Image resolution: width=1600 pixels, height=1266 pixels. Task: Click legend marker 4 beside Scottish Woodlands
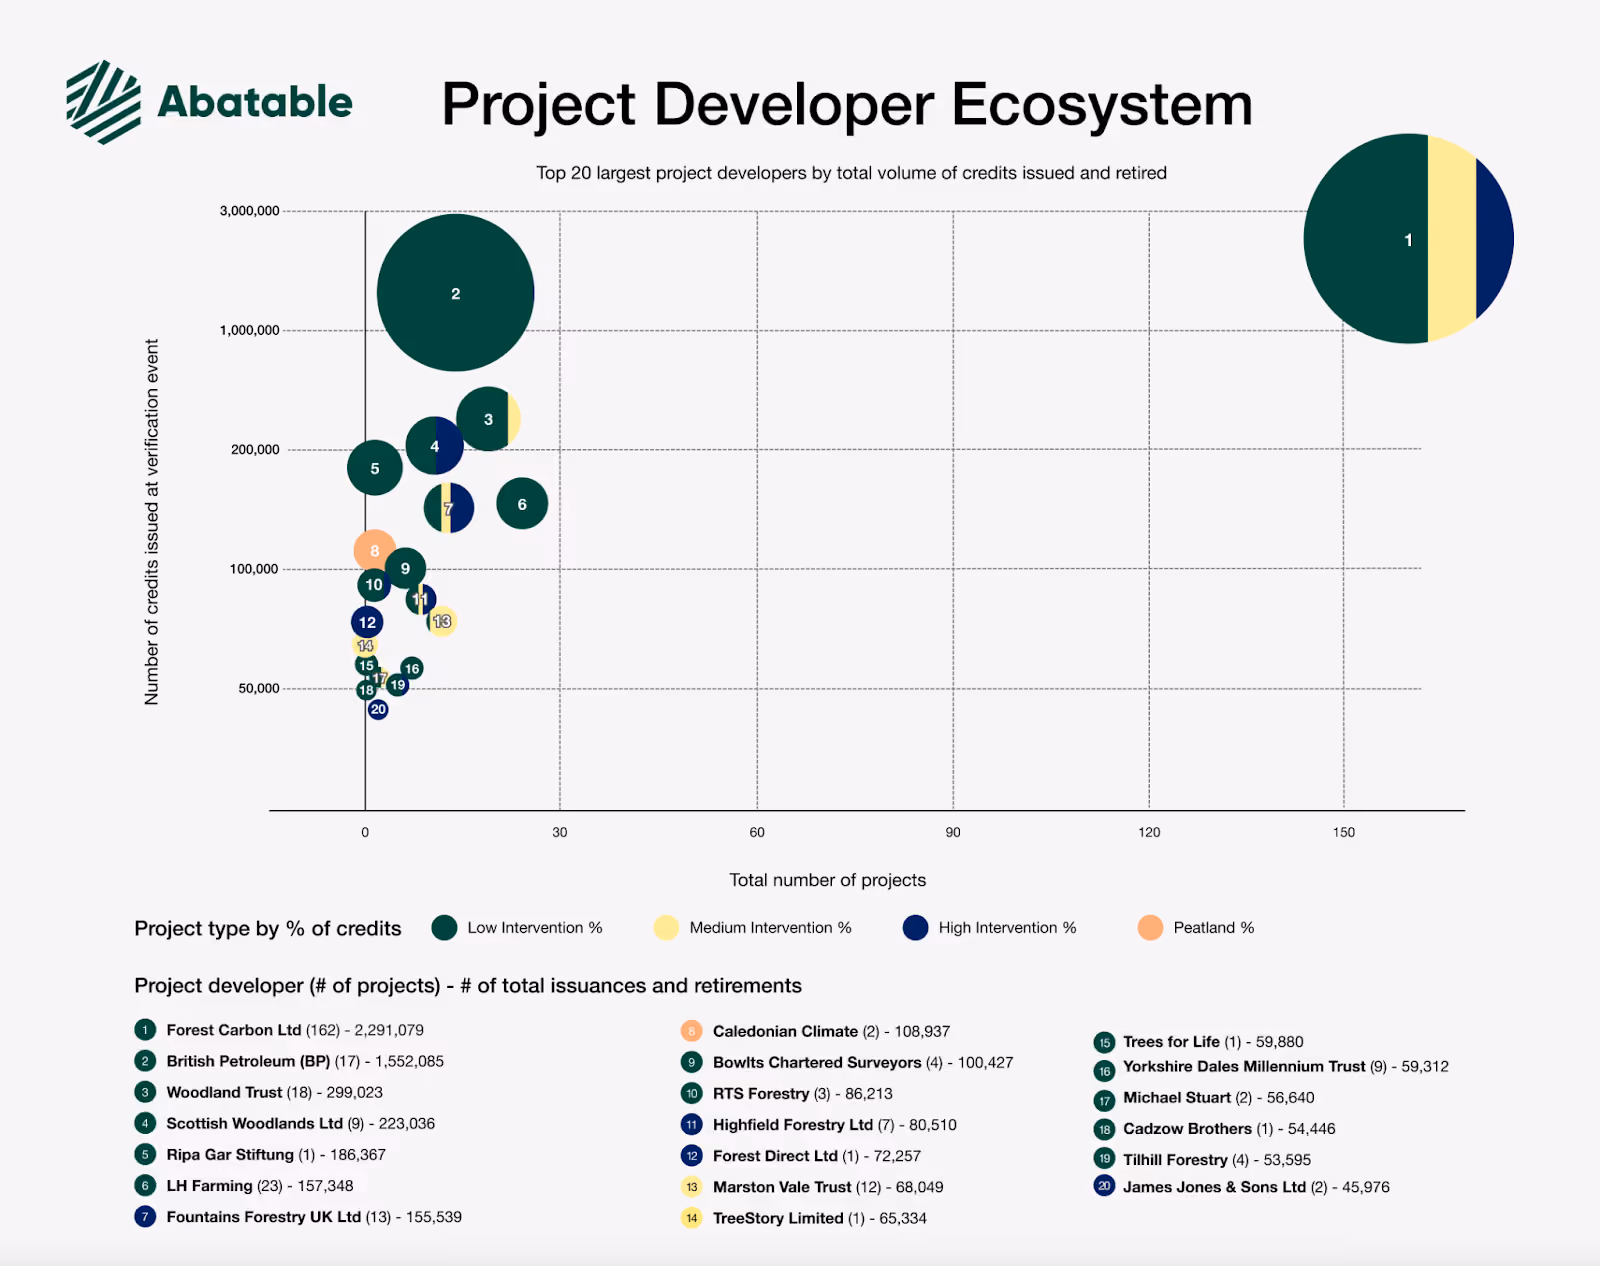coord(145,1123)
